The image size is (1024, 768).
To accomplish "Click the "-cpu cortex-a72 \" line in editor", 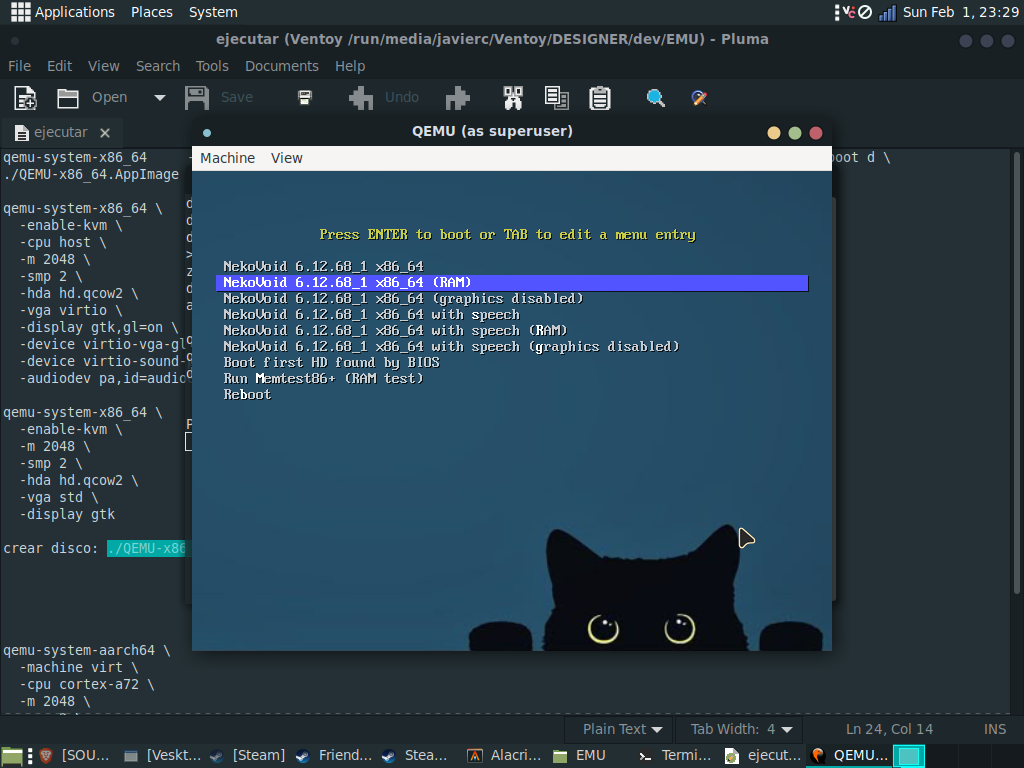I will 87,684.
